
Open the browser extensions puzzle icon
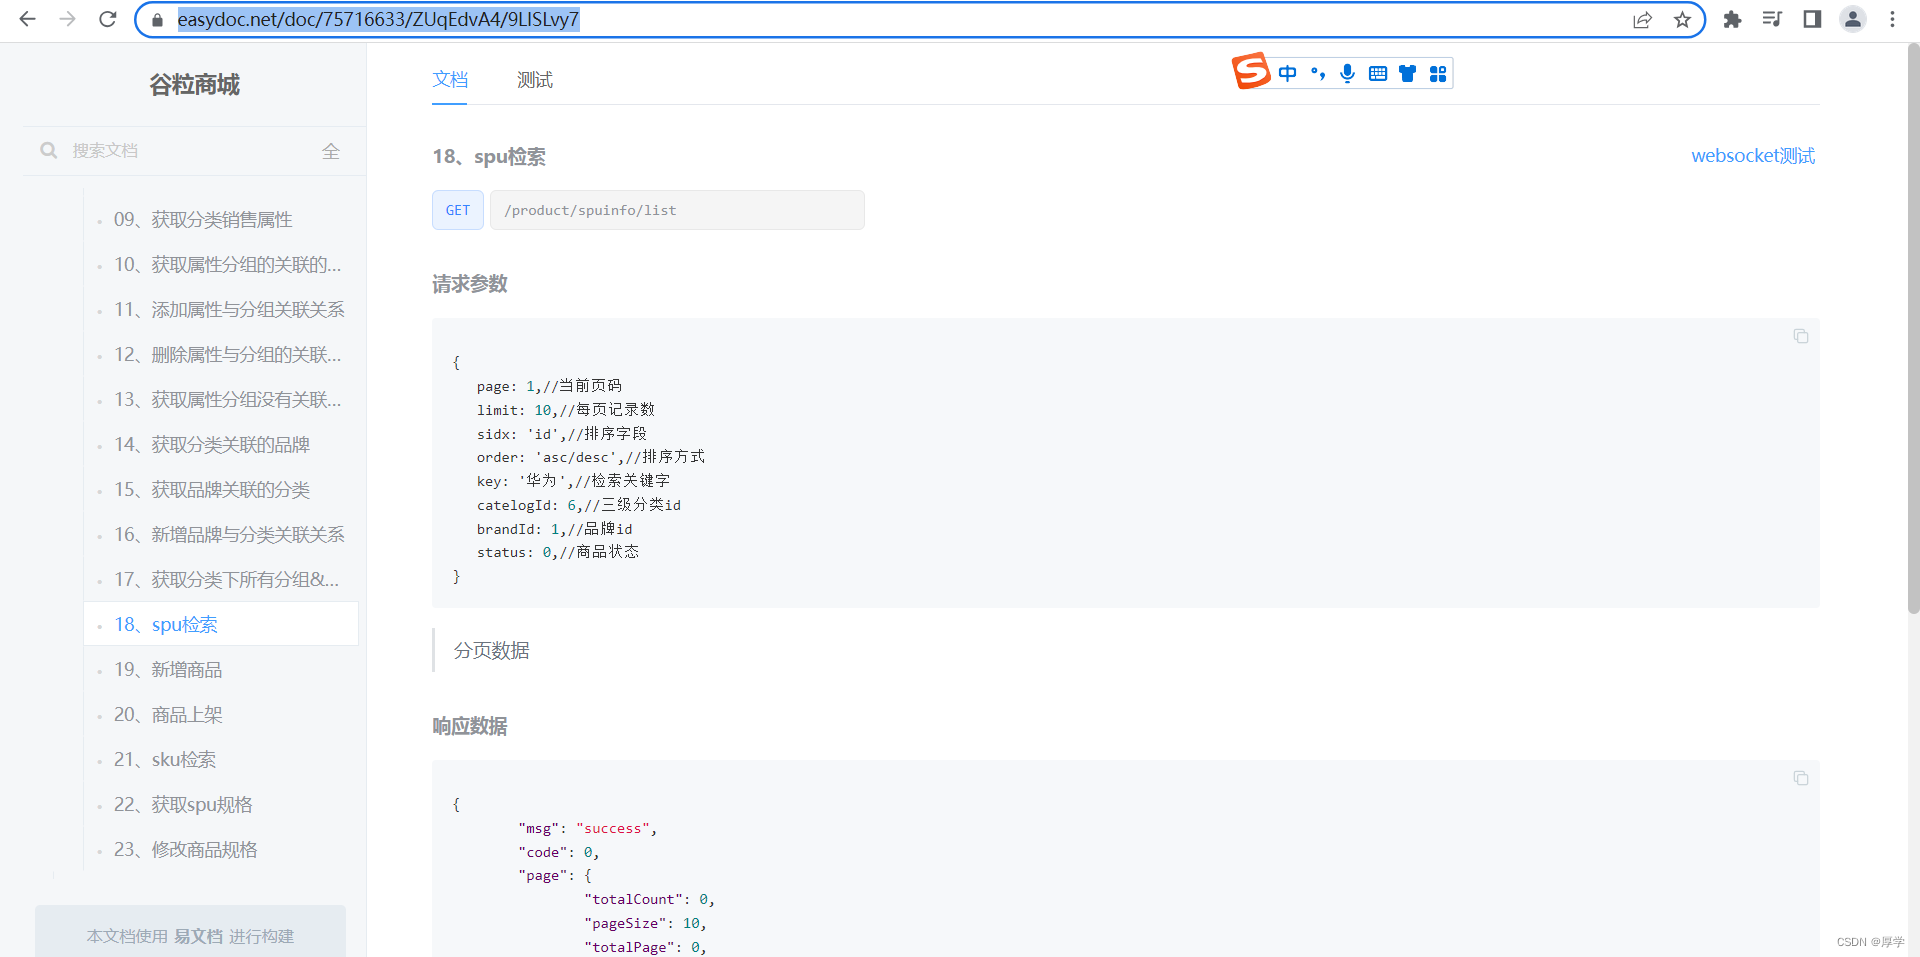tap(1732, 19)
